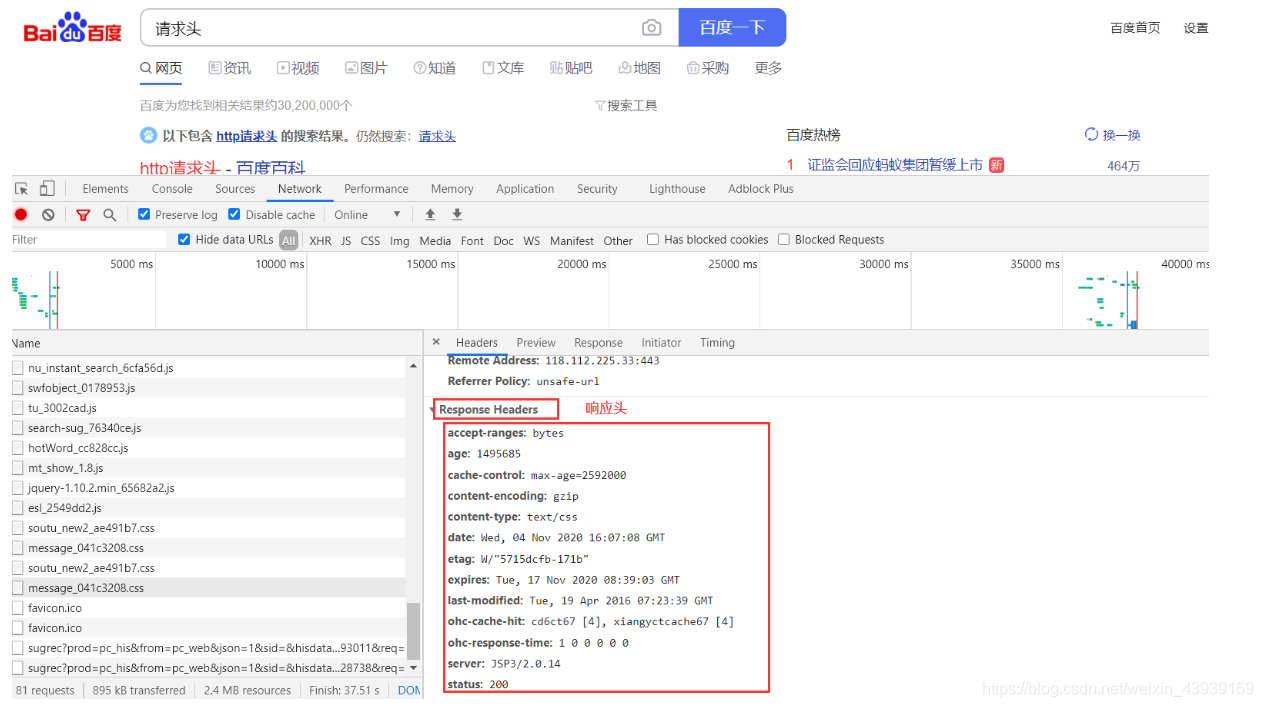Open the 证监会回应蚂蚁集团暂缓上市 hot topic

pyautogui.click(x=895, y=165)
